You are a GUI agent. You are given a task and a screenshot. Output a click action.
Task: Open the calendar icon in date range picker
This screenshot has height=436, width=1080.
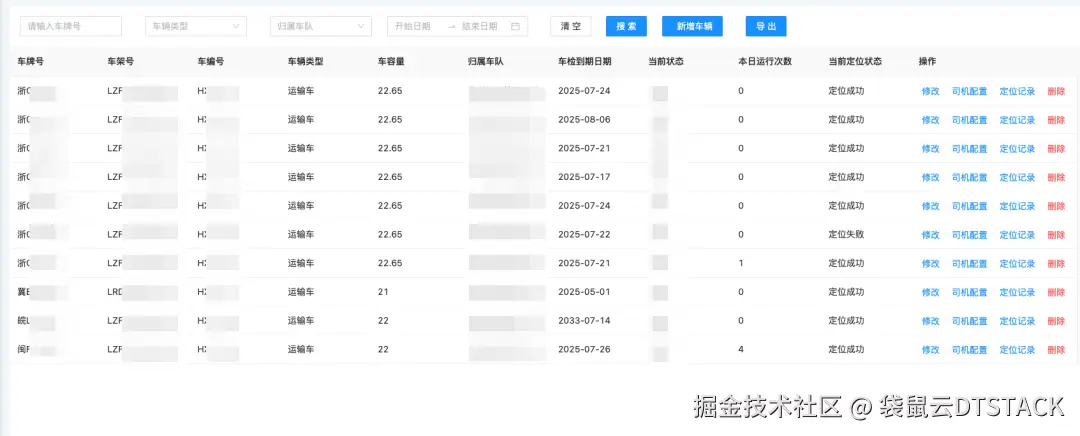click(515, 26)
